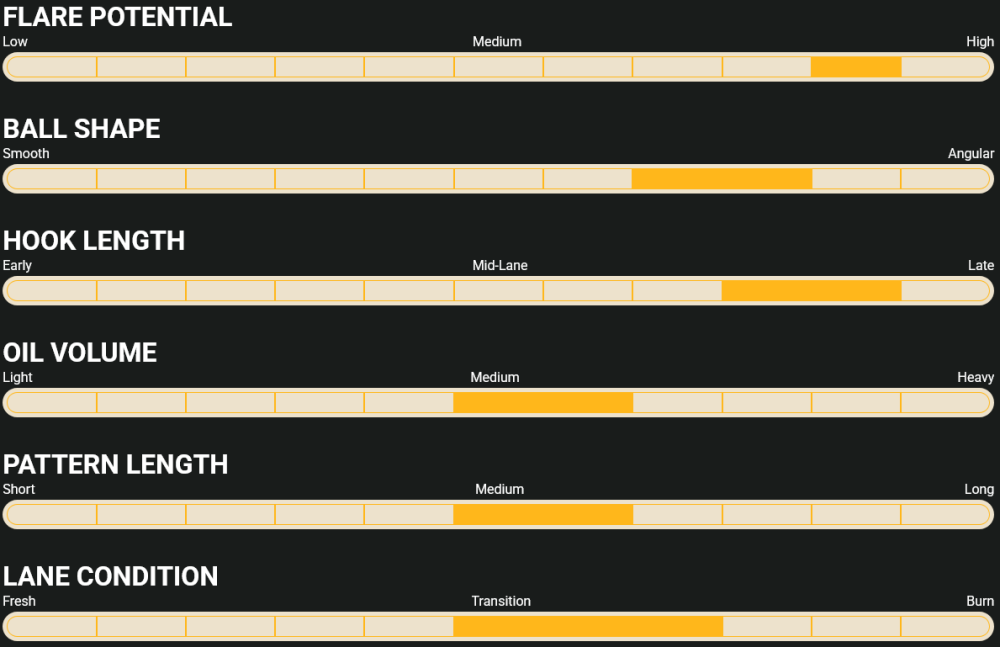Select the last segment of Oil Volume bar
This screenshot has height=647, width=1000.
click(x=945, y=403)
